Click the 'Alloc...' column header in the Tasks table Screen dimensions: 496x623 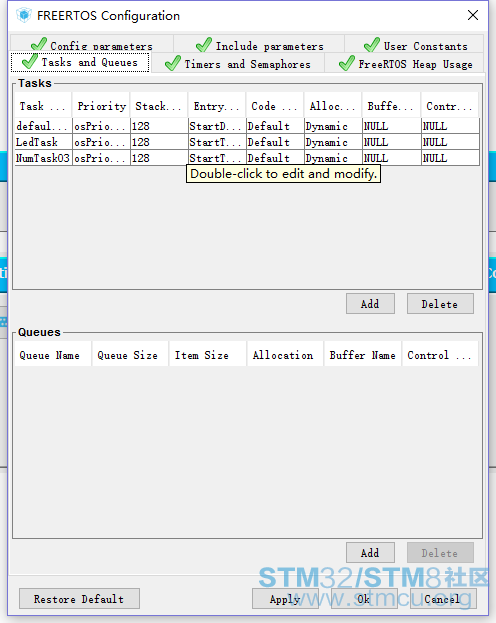pyautogui.click(x=333, y=106)
